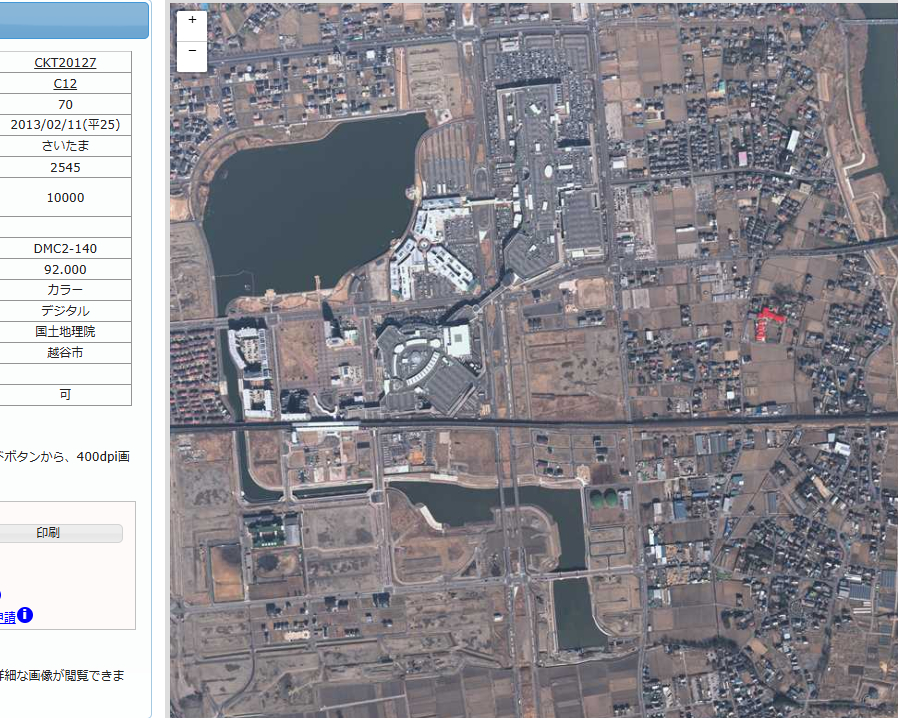Select the DMC2-140 camera cell
This screenshot has height=718, width=898.
pyautogui.click(x=65, y=248)
